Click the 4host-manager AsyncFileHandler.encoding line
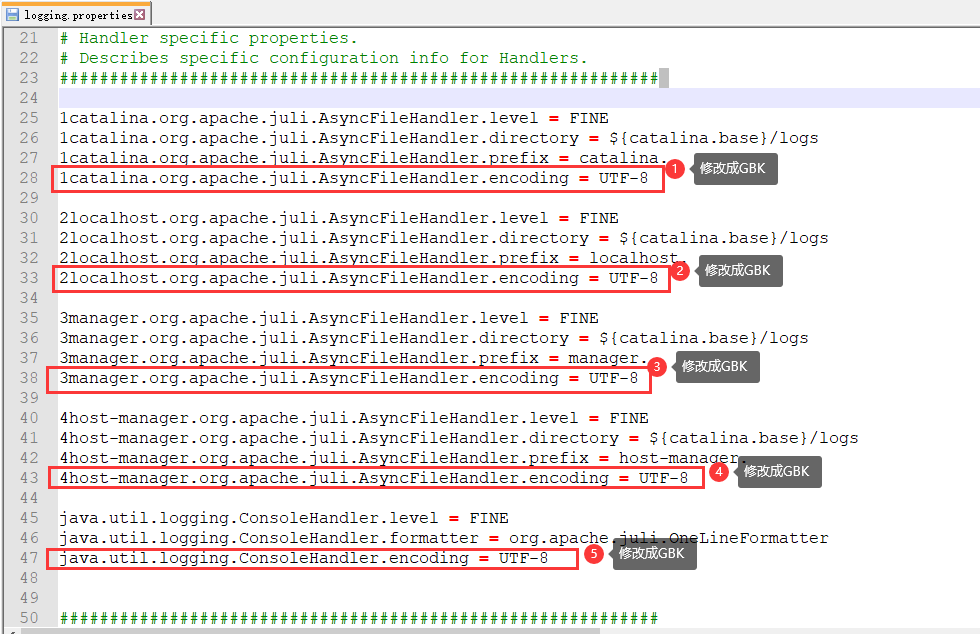This screenshot has height=634, width=980. click(x=374, y=478)
